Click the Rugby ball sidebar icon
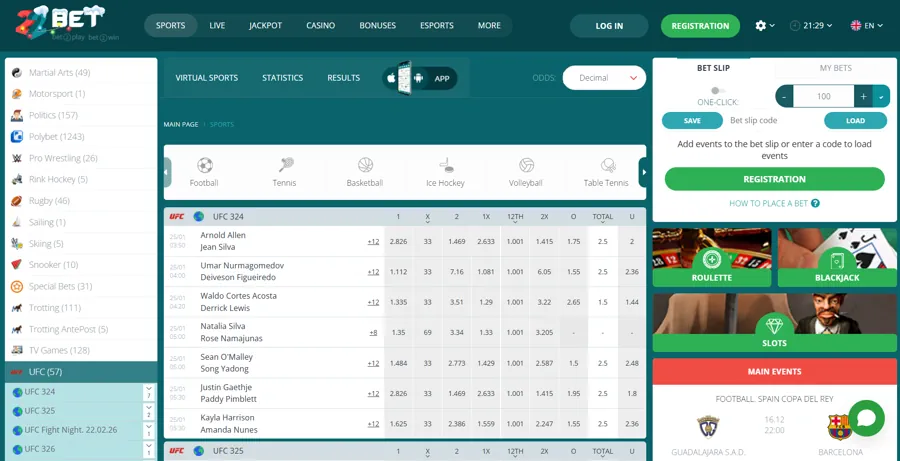 pyautogui.click(x=17, y=201)
